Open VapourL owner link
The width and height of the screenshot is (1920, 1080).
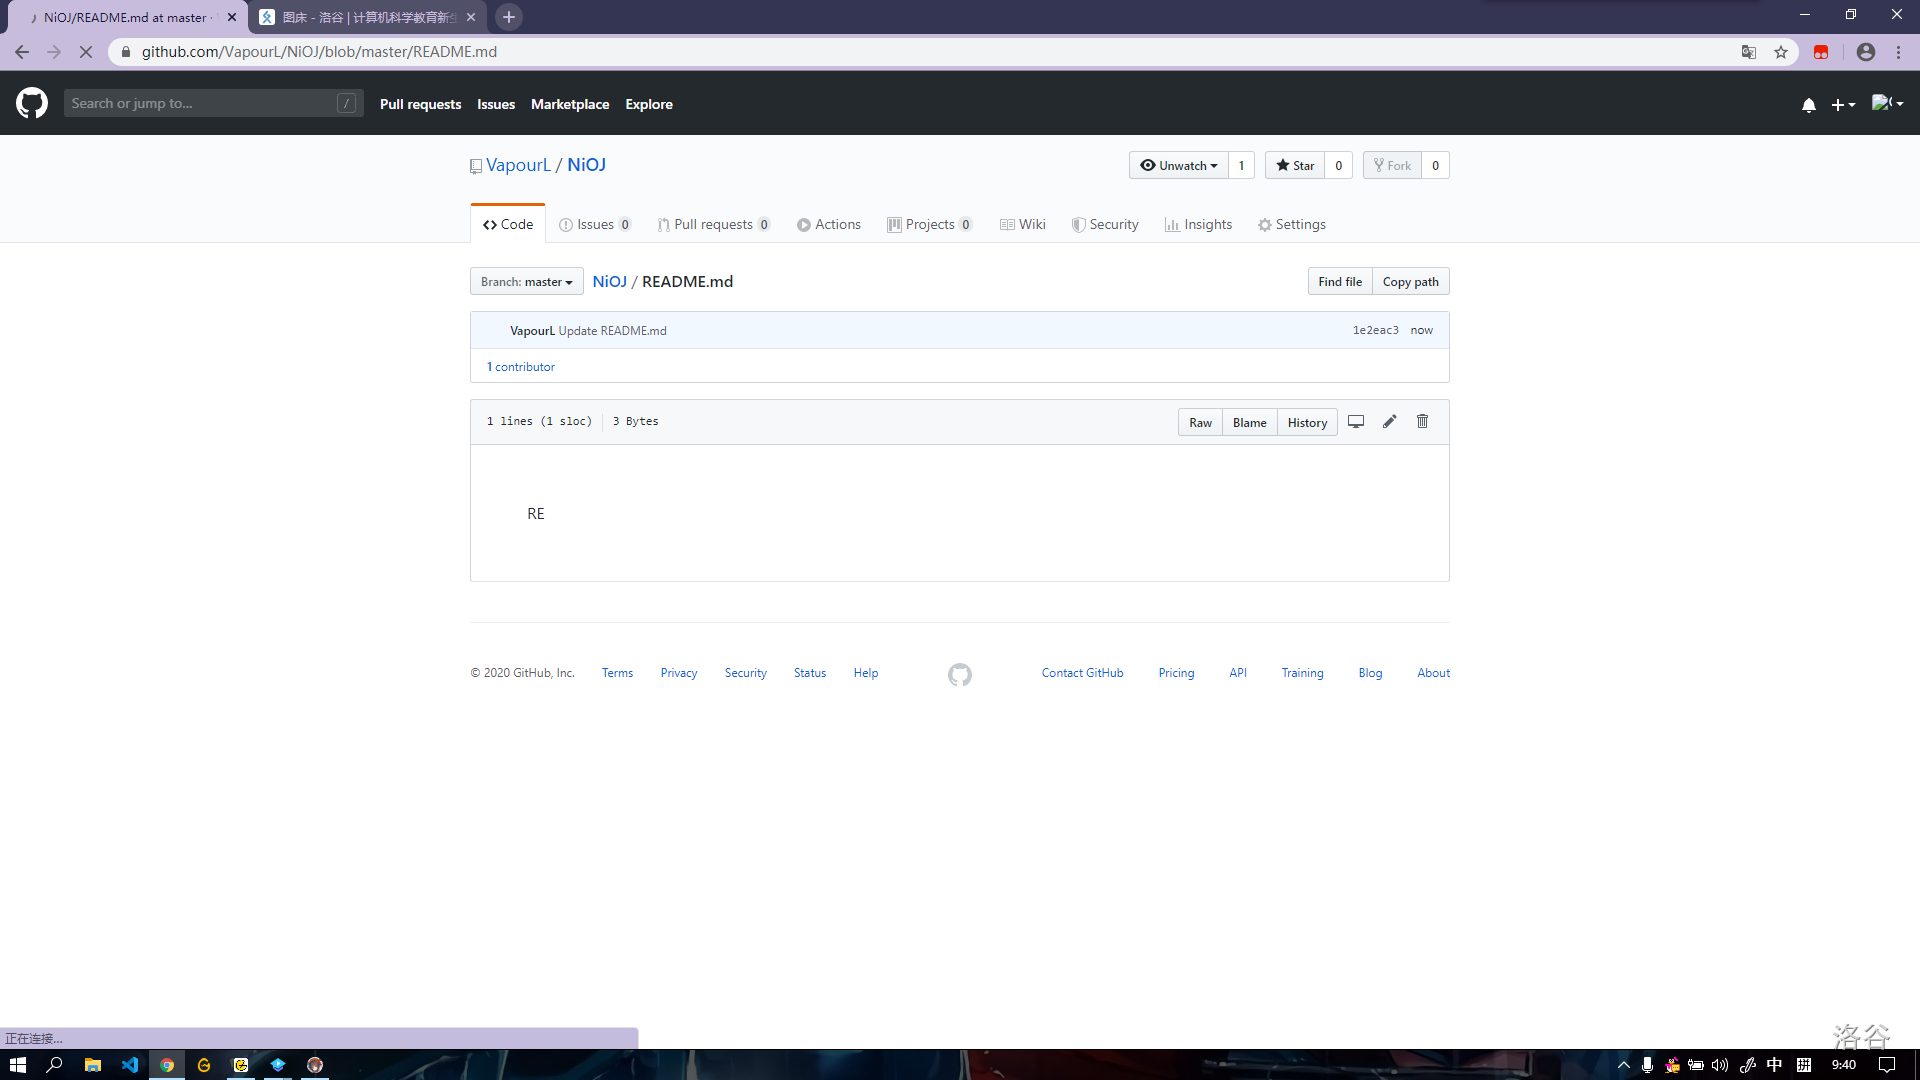pyautogui.click(x=518, y=165)
